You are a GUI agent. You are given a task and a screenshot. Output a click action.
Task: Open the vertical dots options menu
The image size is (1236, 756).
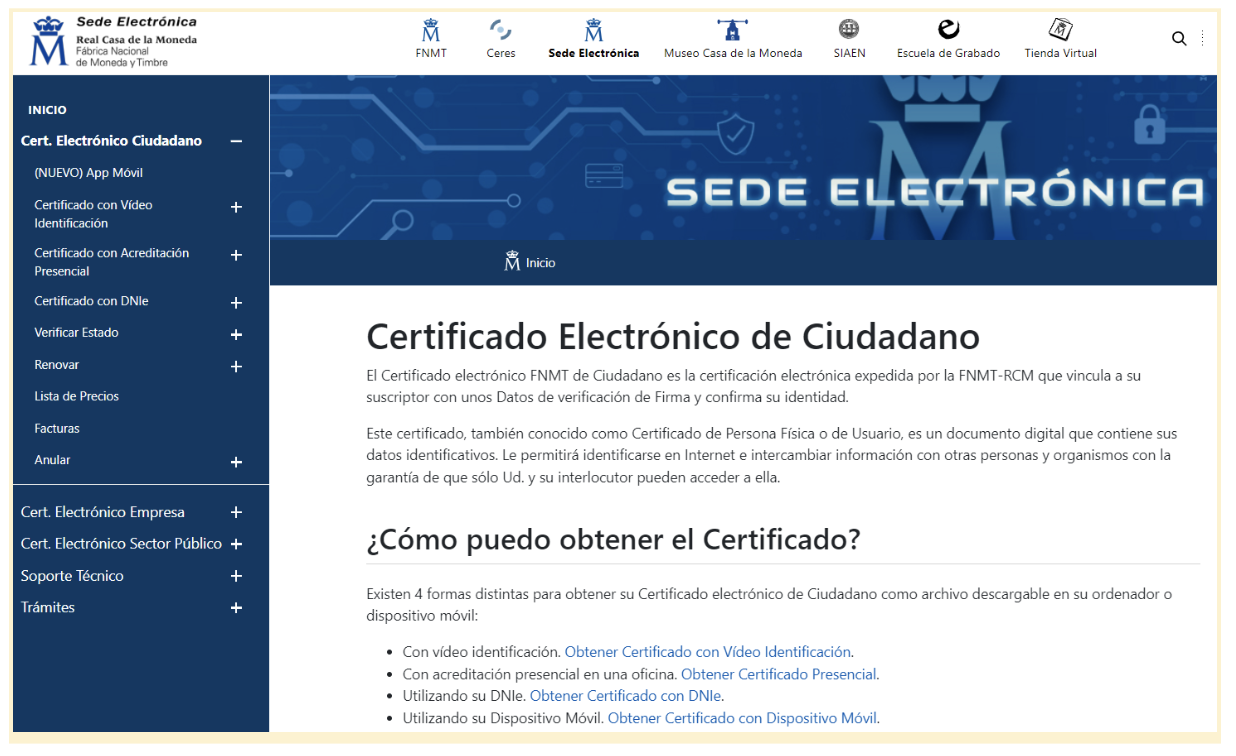click(1202, 39)
